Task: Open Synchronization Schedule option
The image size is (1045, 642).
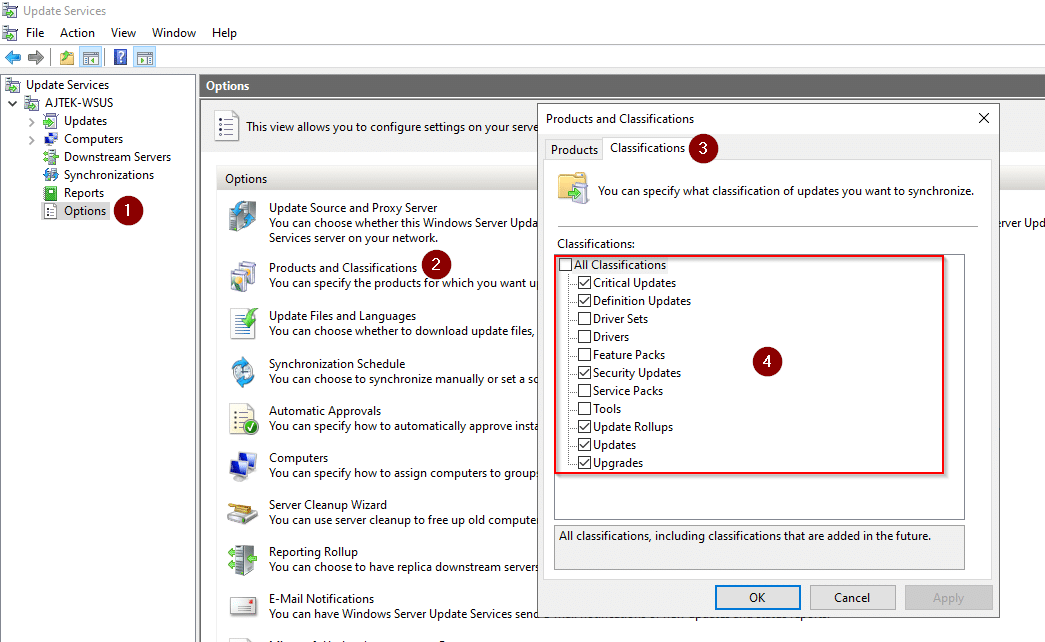Action: pyautogui.click(x=337, y=364)
